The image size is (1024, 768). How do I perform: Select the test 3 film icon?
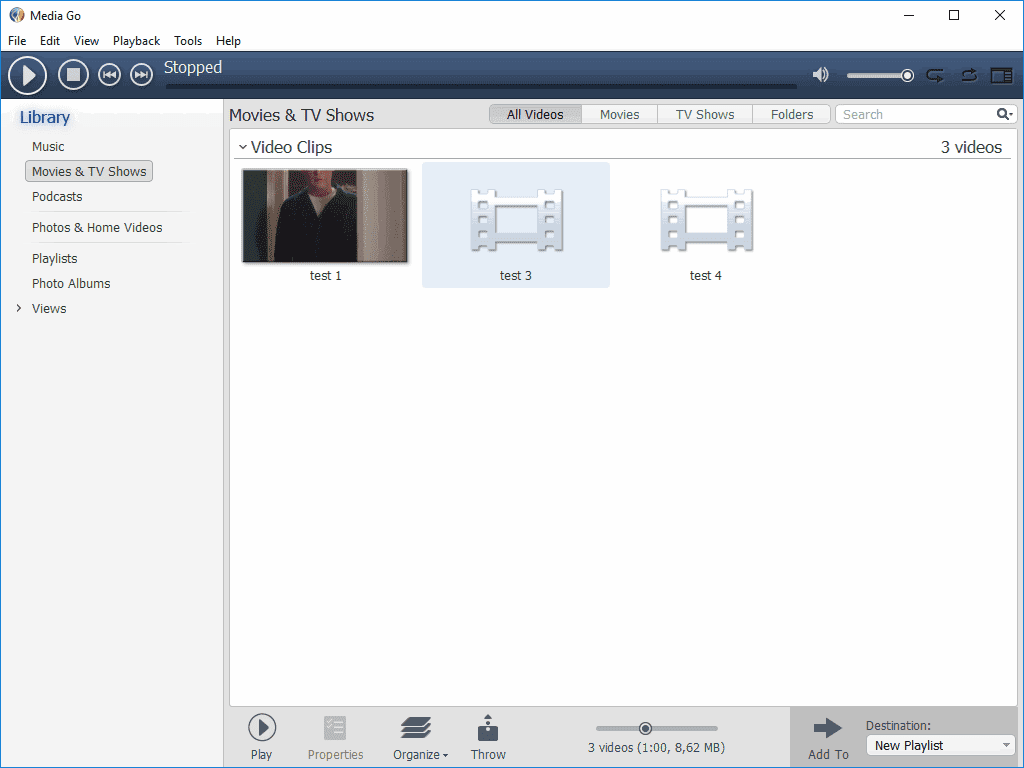pyautogui.click(x=516, y=220)
